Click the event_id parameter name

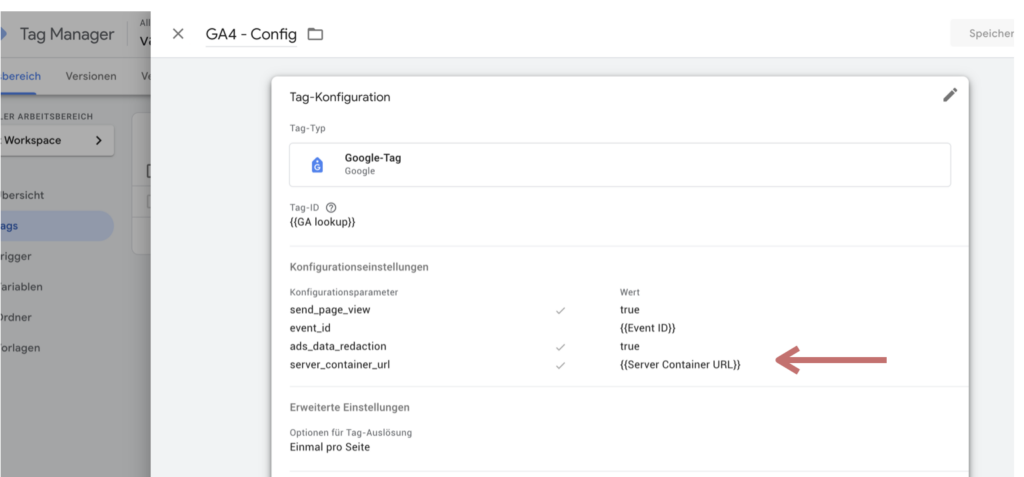click(x=312, y=328)
